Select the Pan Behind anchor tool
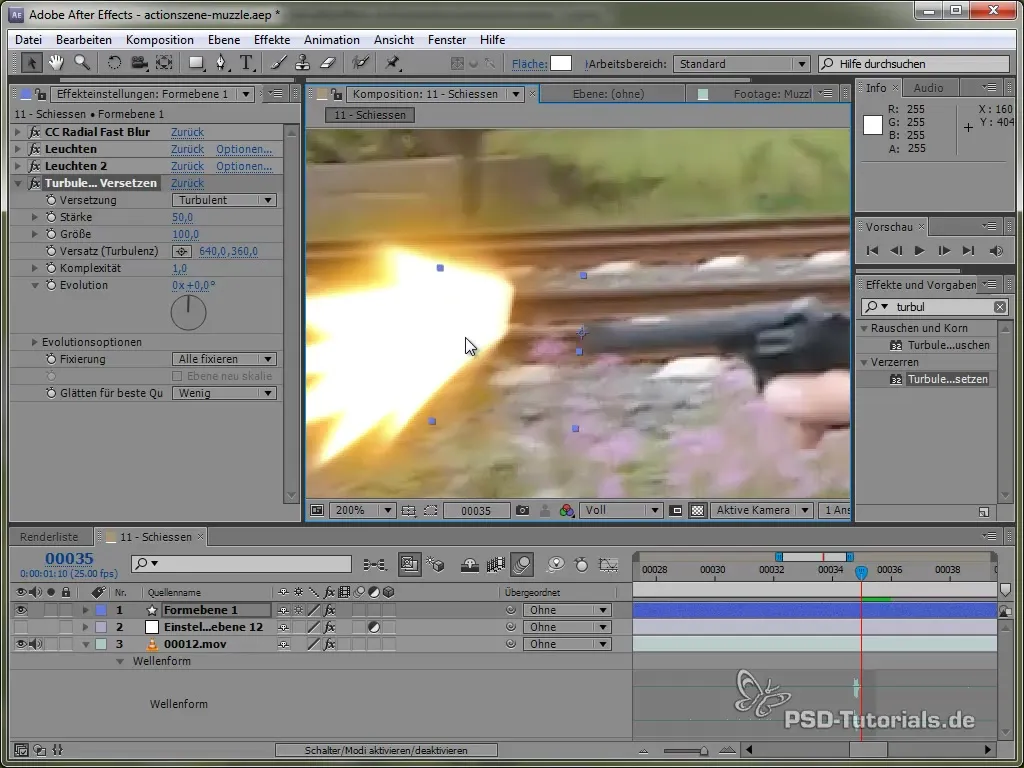This screenshot has height=768, width=1024. 164,63
